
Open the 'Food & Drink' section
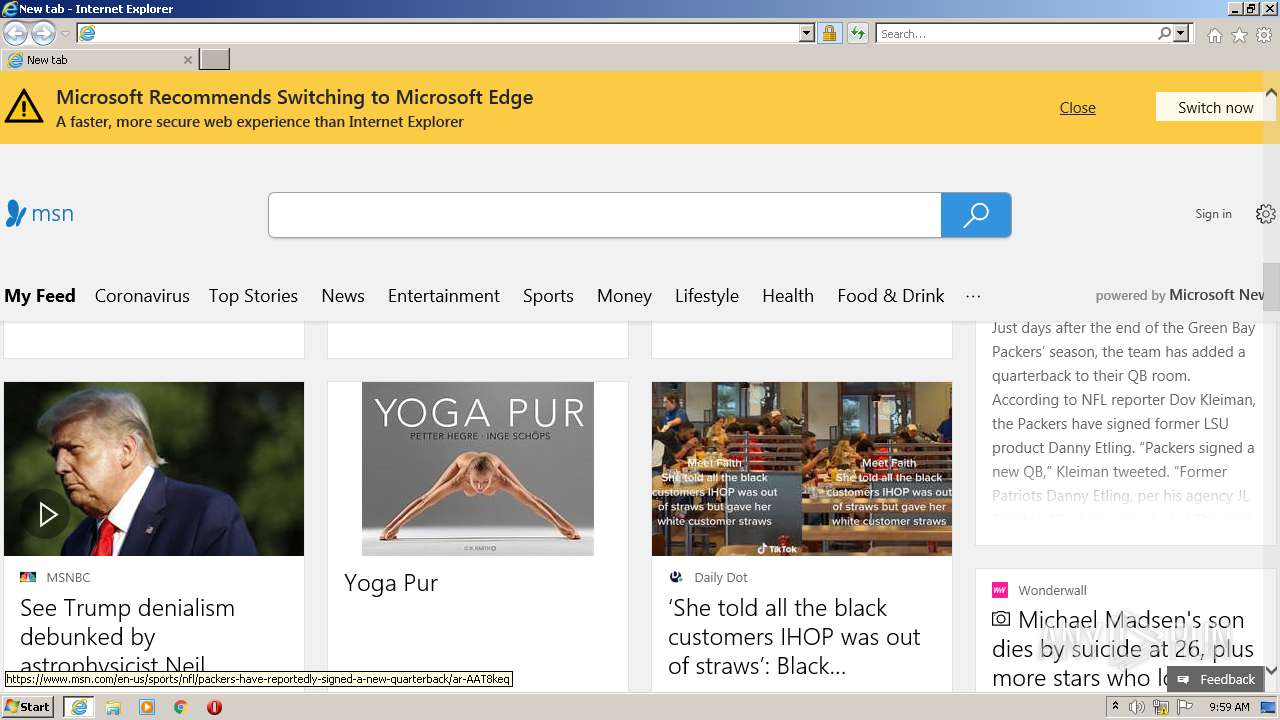click(x=891, y=296)
